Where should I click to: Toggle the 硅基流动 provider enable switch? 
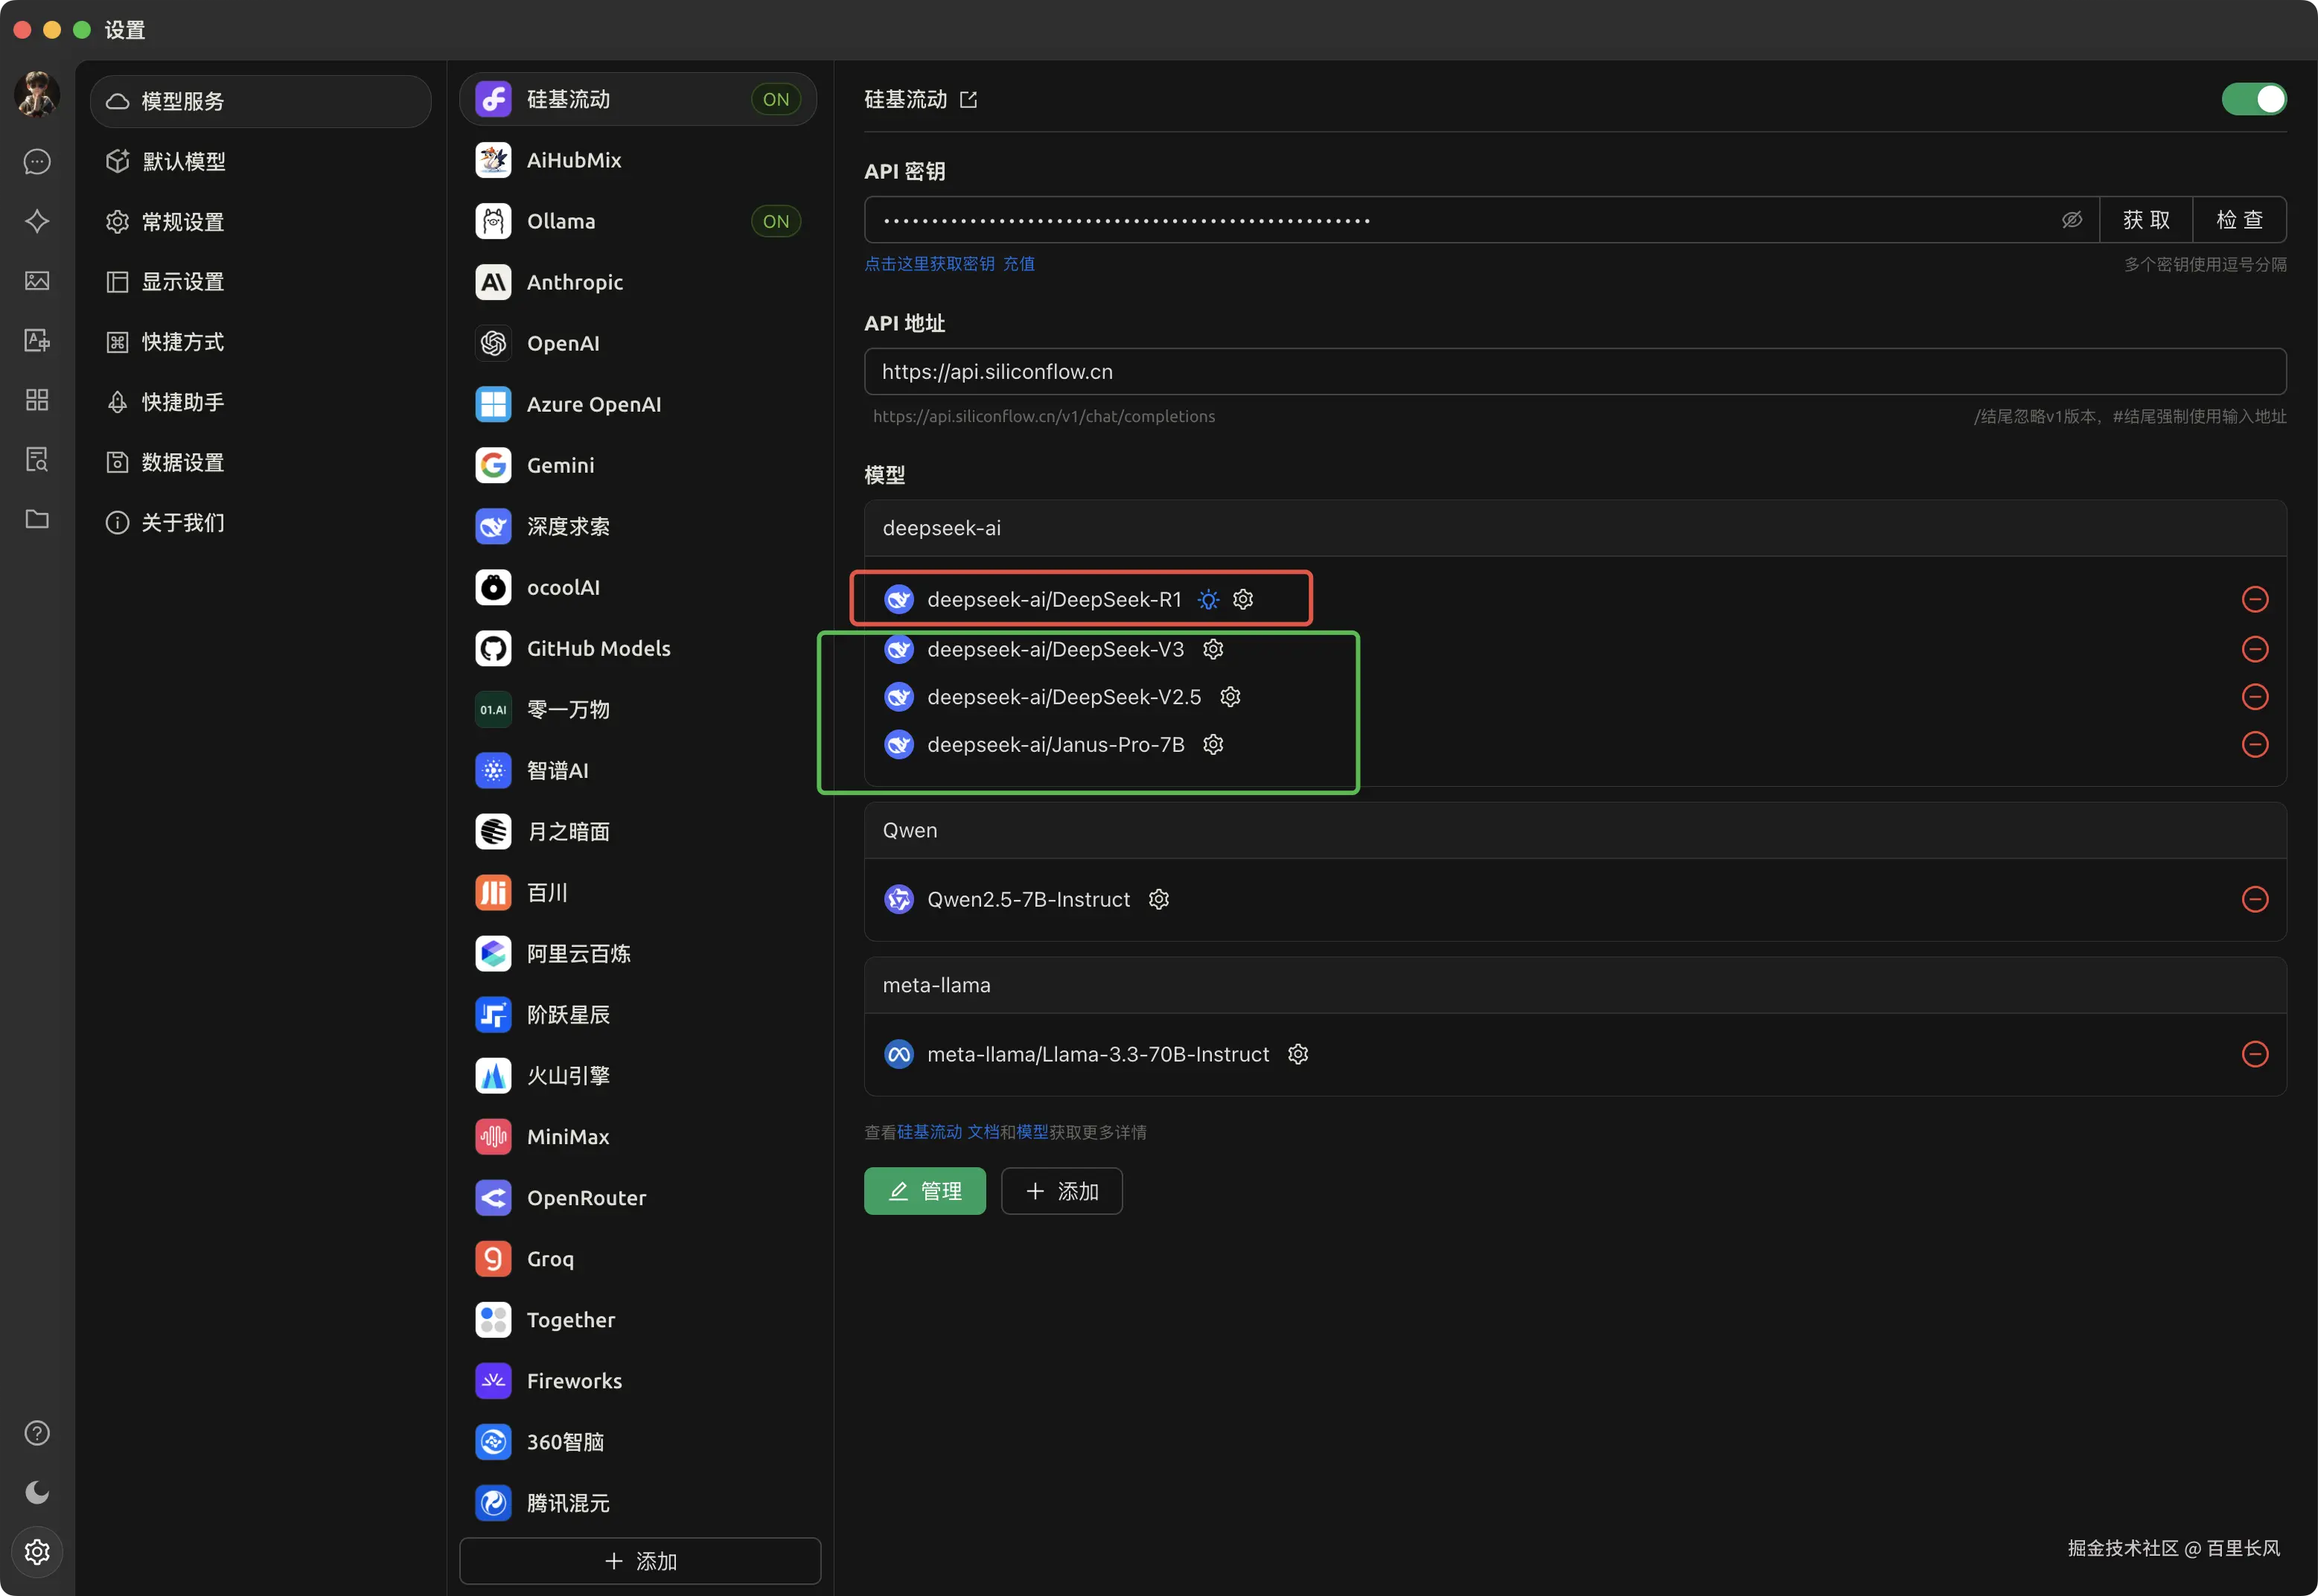(2253, 99)
